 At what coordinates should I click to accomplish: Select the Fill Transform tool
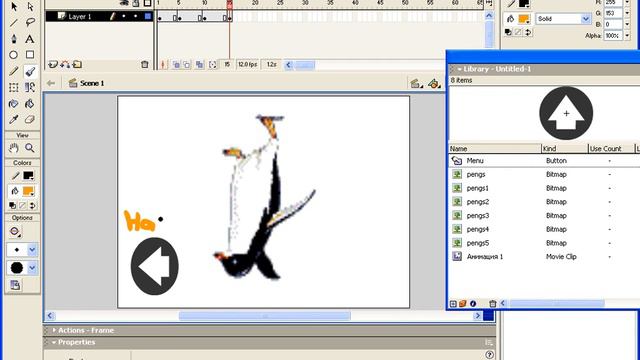30,87
